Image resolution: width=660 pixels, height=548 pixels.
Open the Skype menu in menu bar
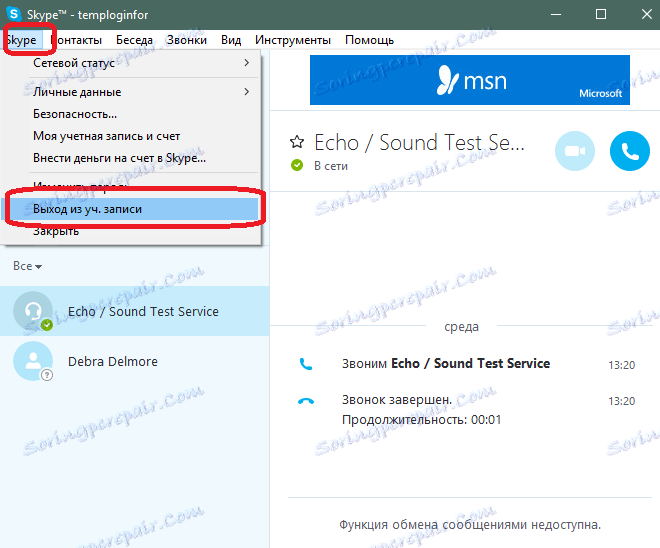(22, 40)
